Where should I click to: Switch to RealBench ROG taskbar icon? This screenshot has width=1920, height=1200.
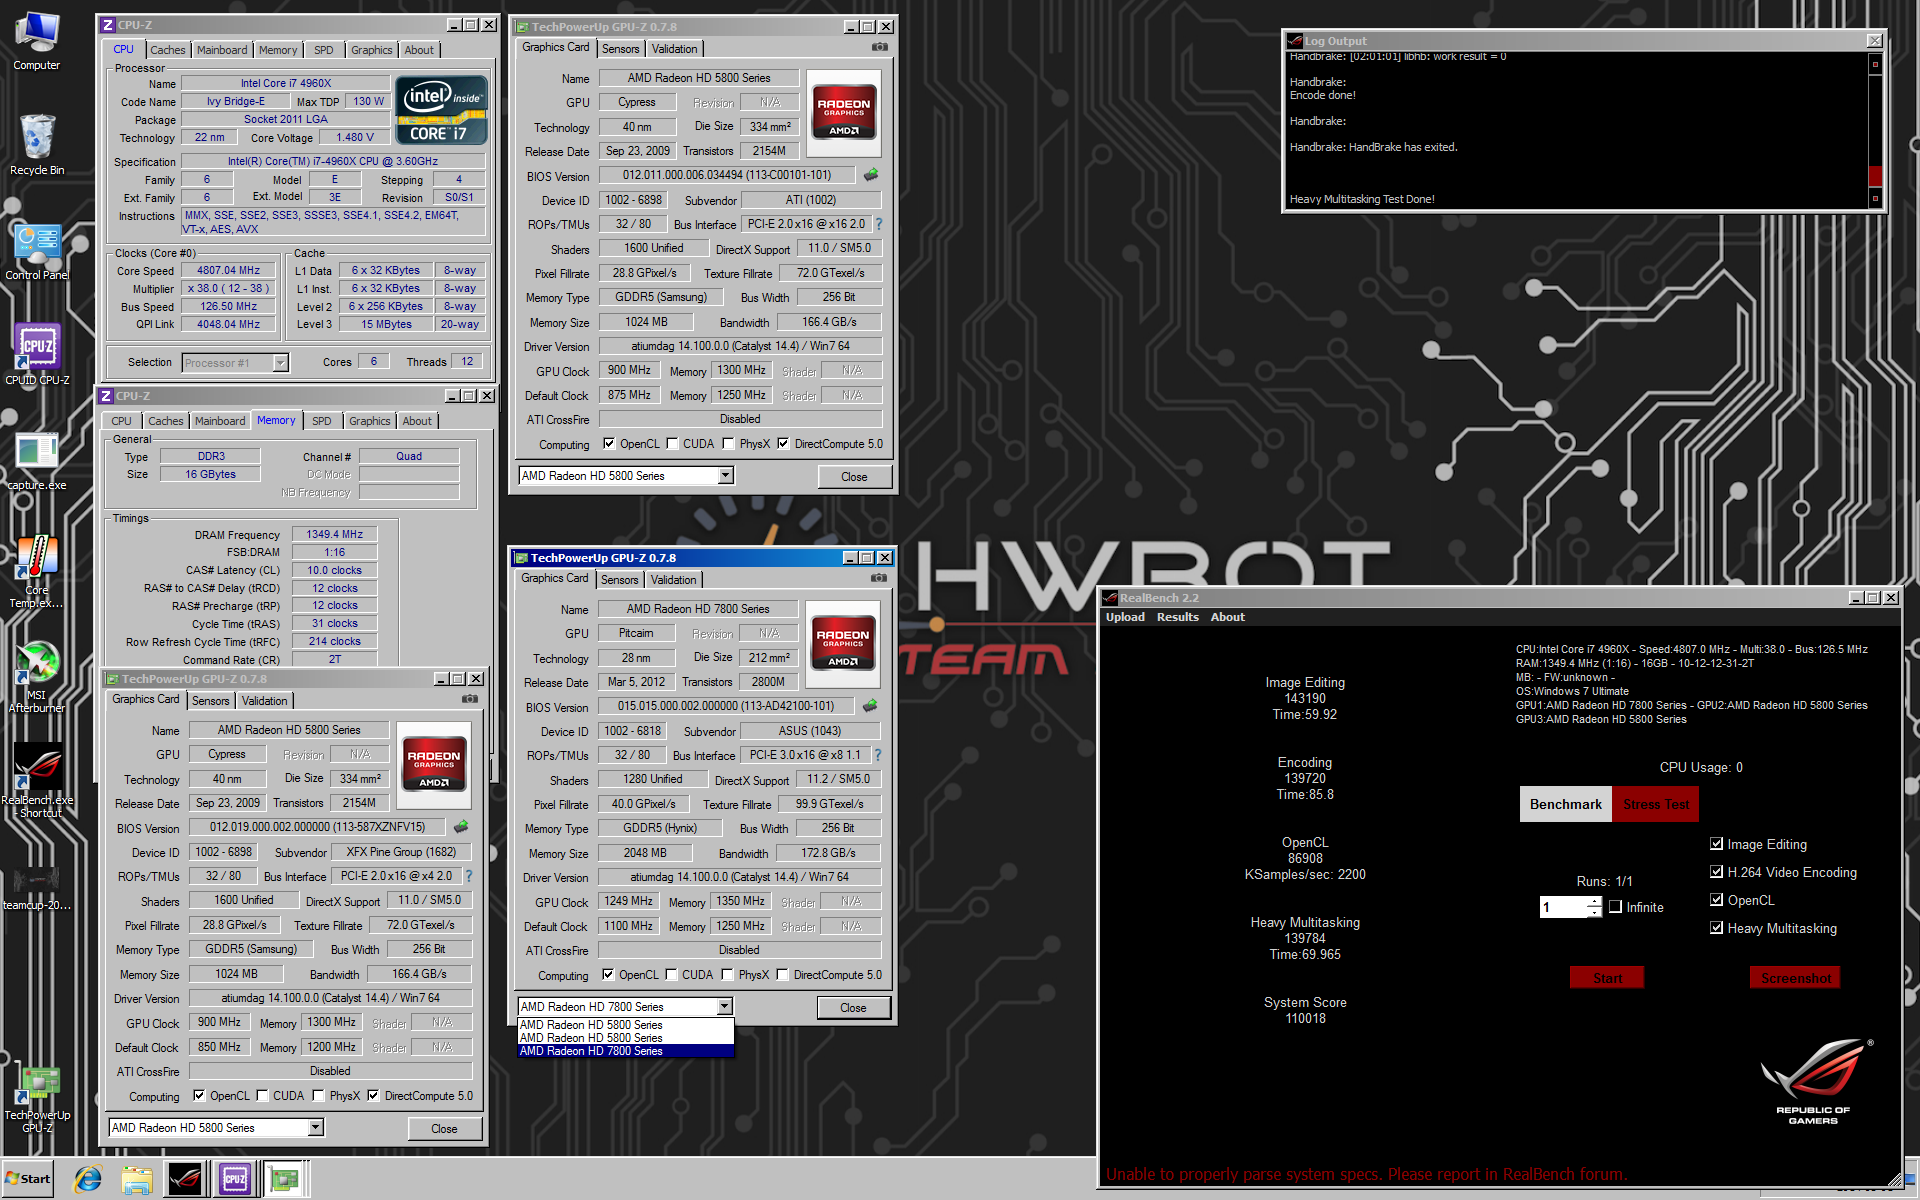click(x=185, y=1179)
